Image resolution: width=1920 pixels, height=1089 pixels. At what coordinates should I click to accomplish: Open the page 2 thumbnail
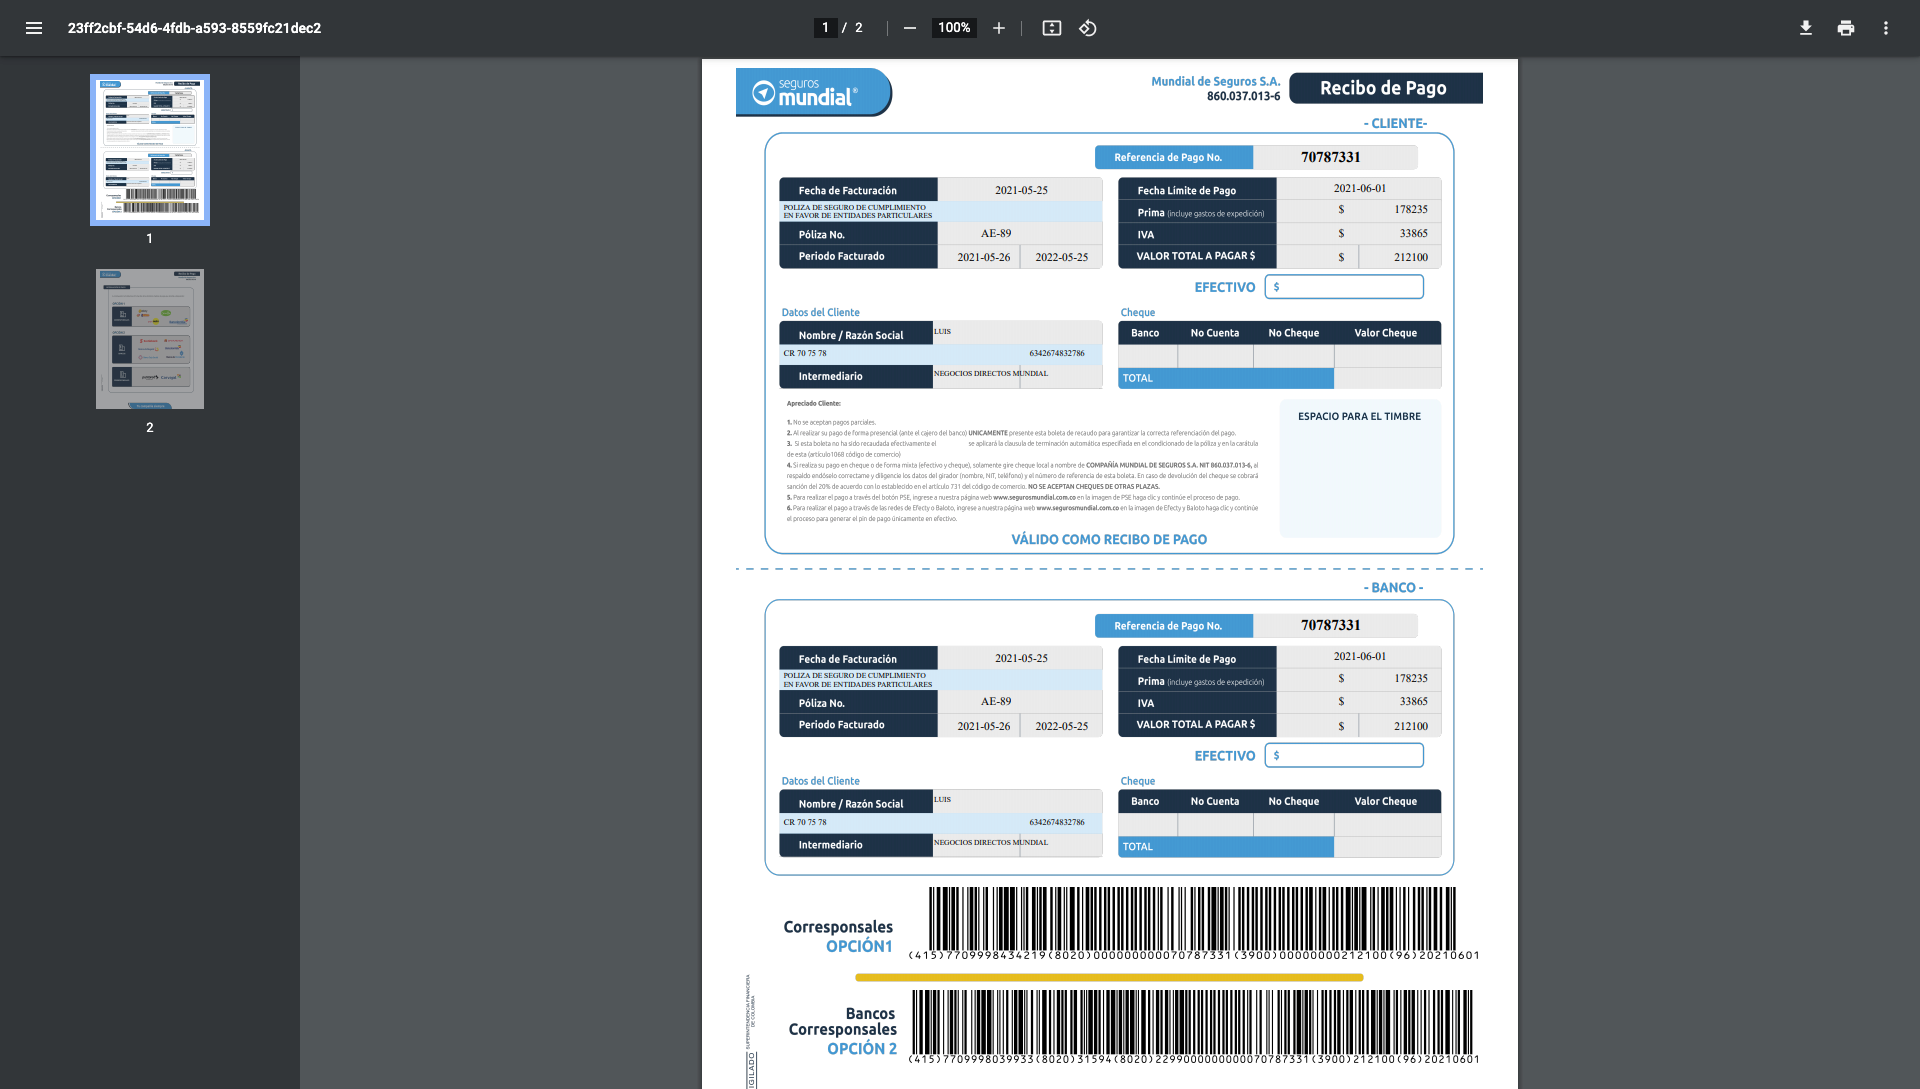point(150,338)
